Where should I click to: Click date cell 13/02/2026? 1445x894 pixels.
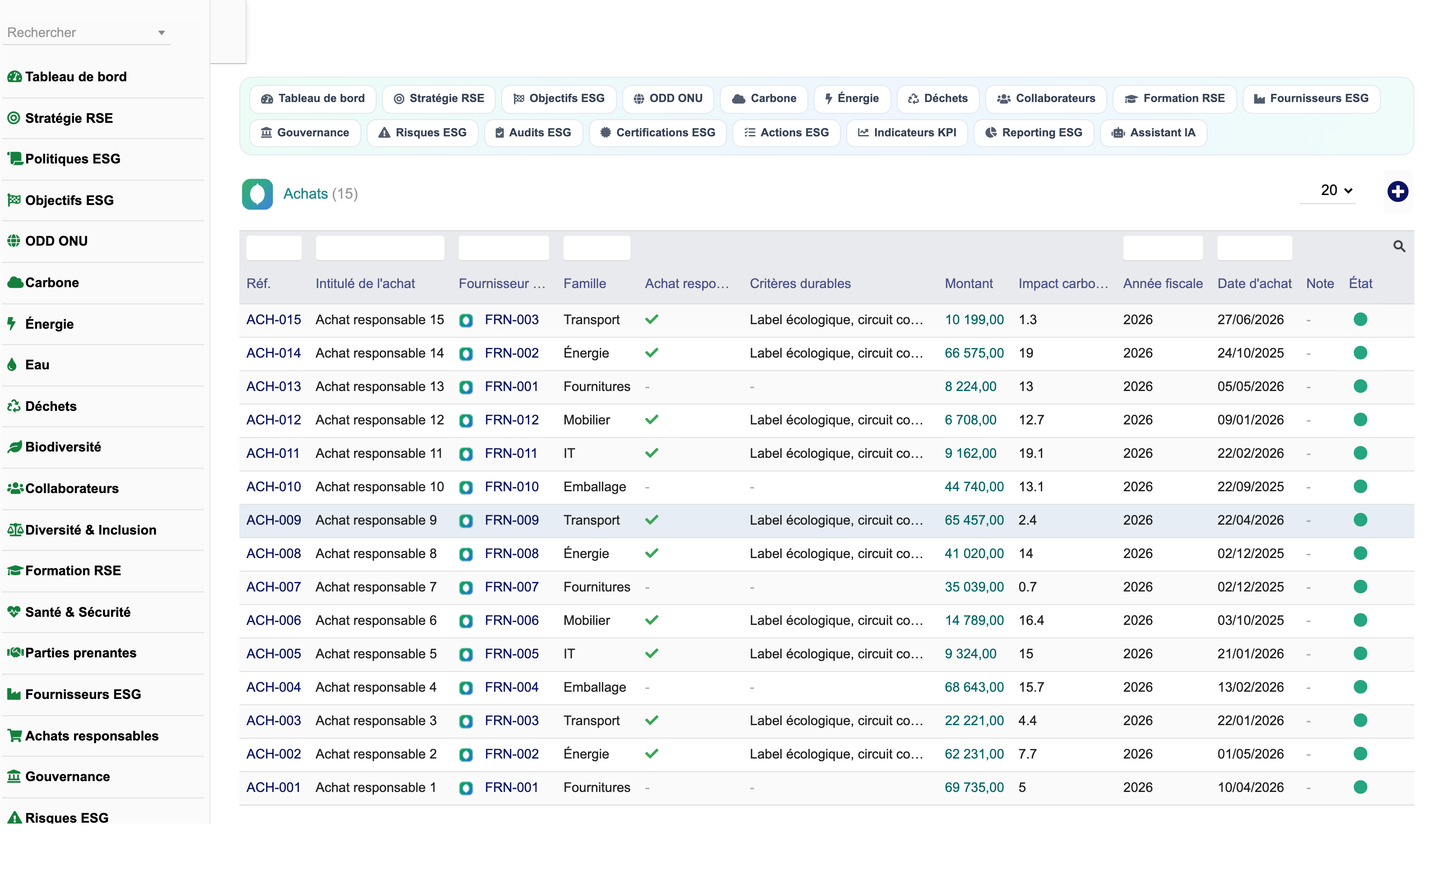[x=1251, y=688]
